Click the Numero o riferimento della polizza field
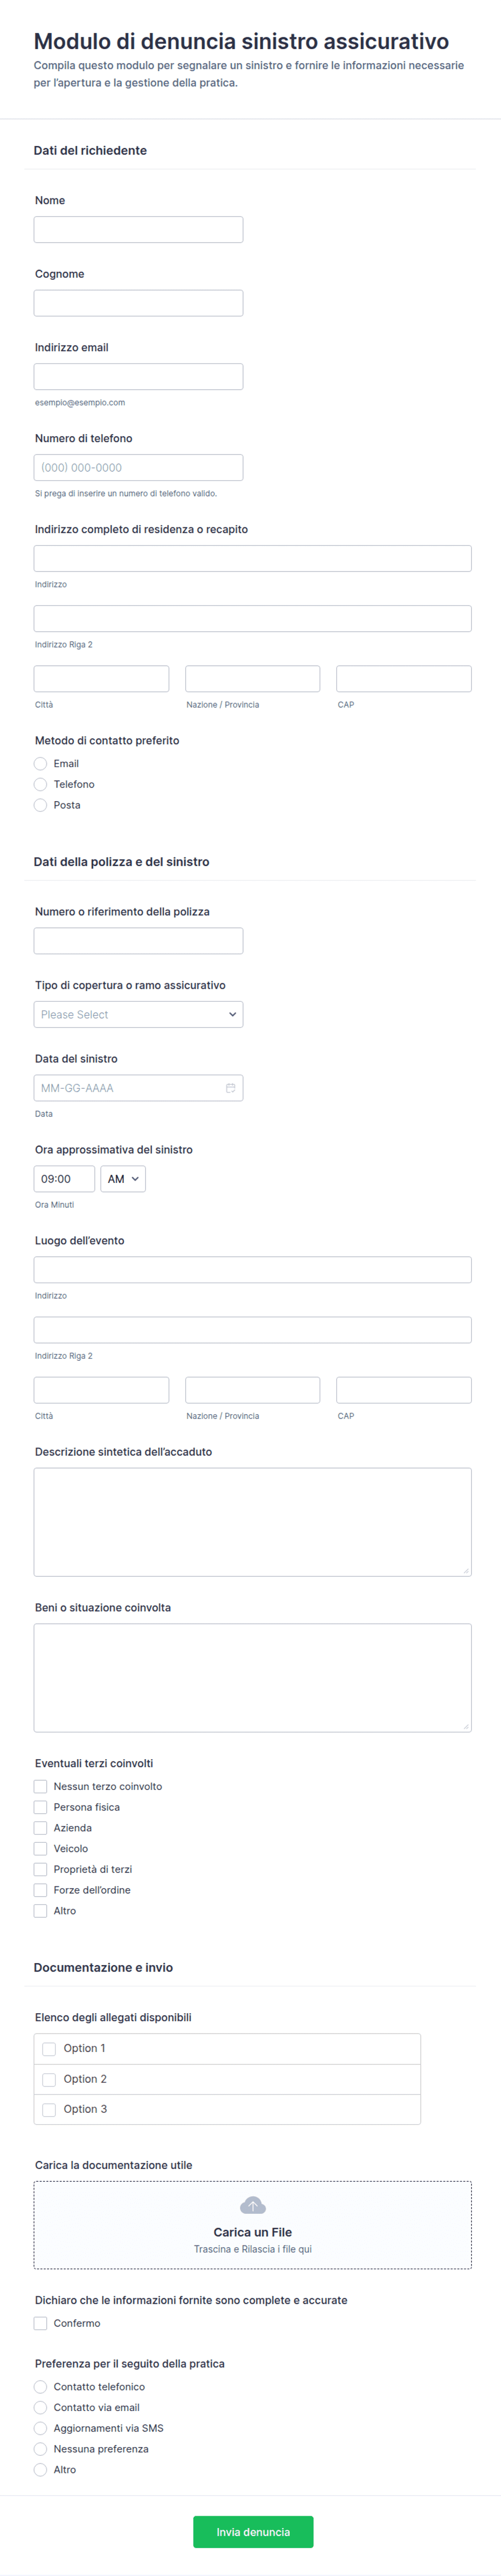This screenshot has height=2576, width=501. [x=138, y=941]
